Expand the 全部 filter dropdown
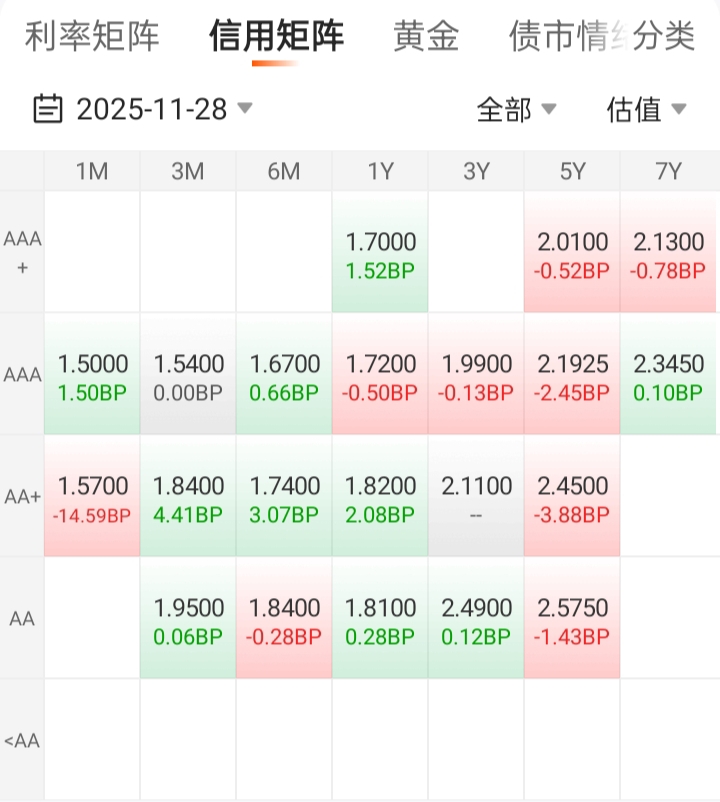Viewport: 720px width, 802px height. pyautogui.click(x=516, y=109)
